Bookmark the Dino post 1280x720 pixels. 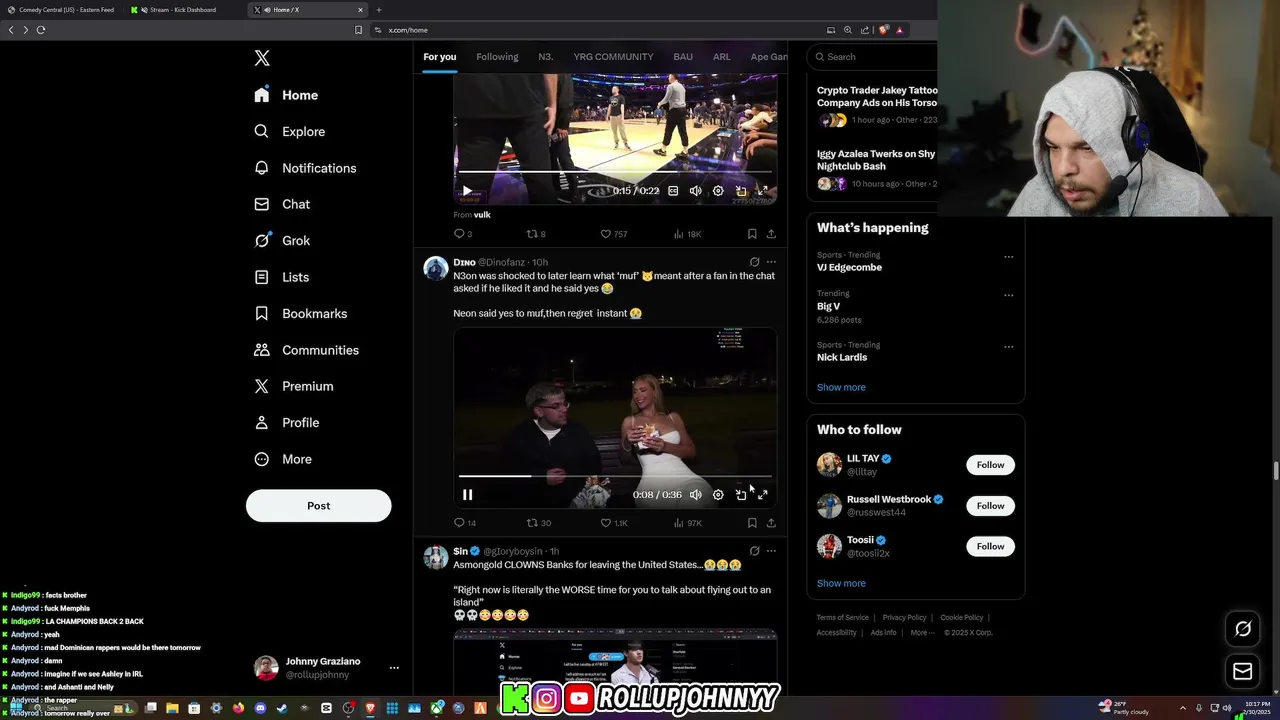click(752, 523)
